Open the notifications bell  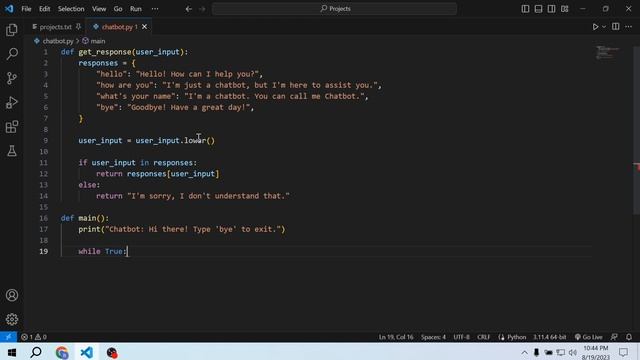[x=629, y=337]
